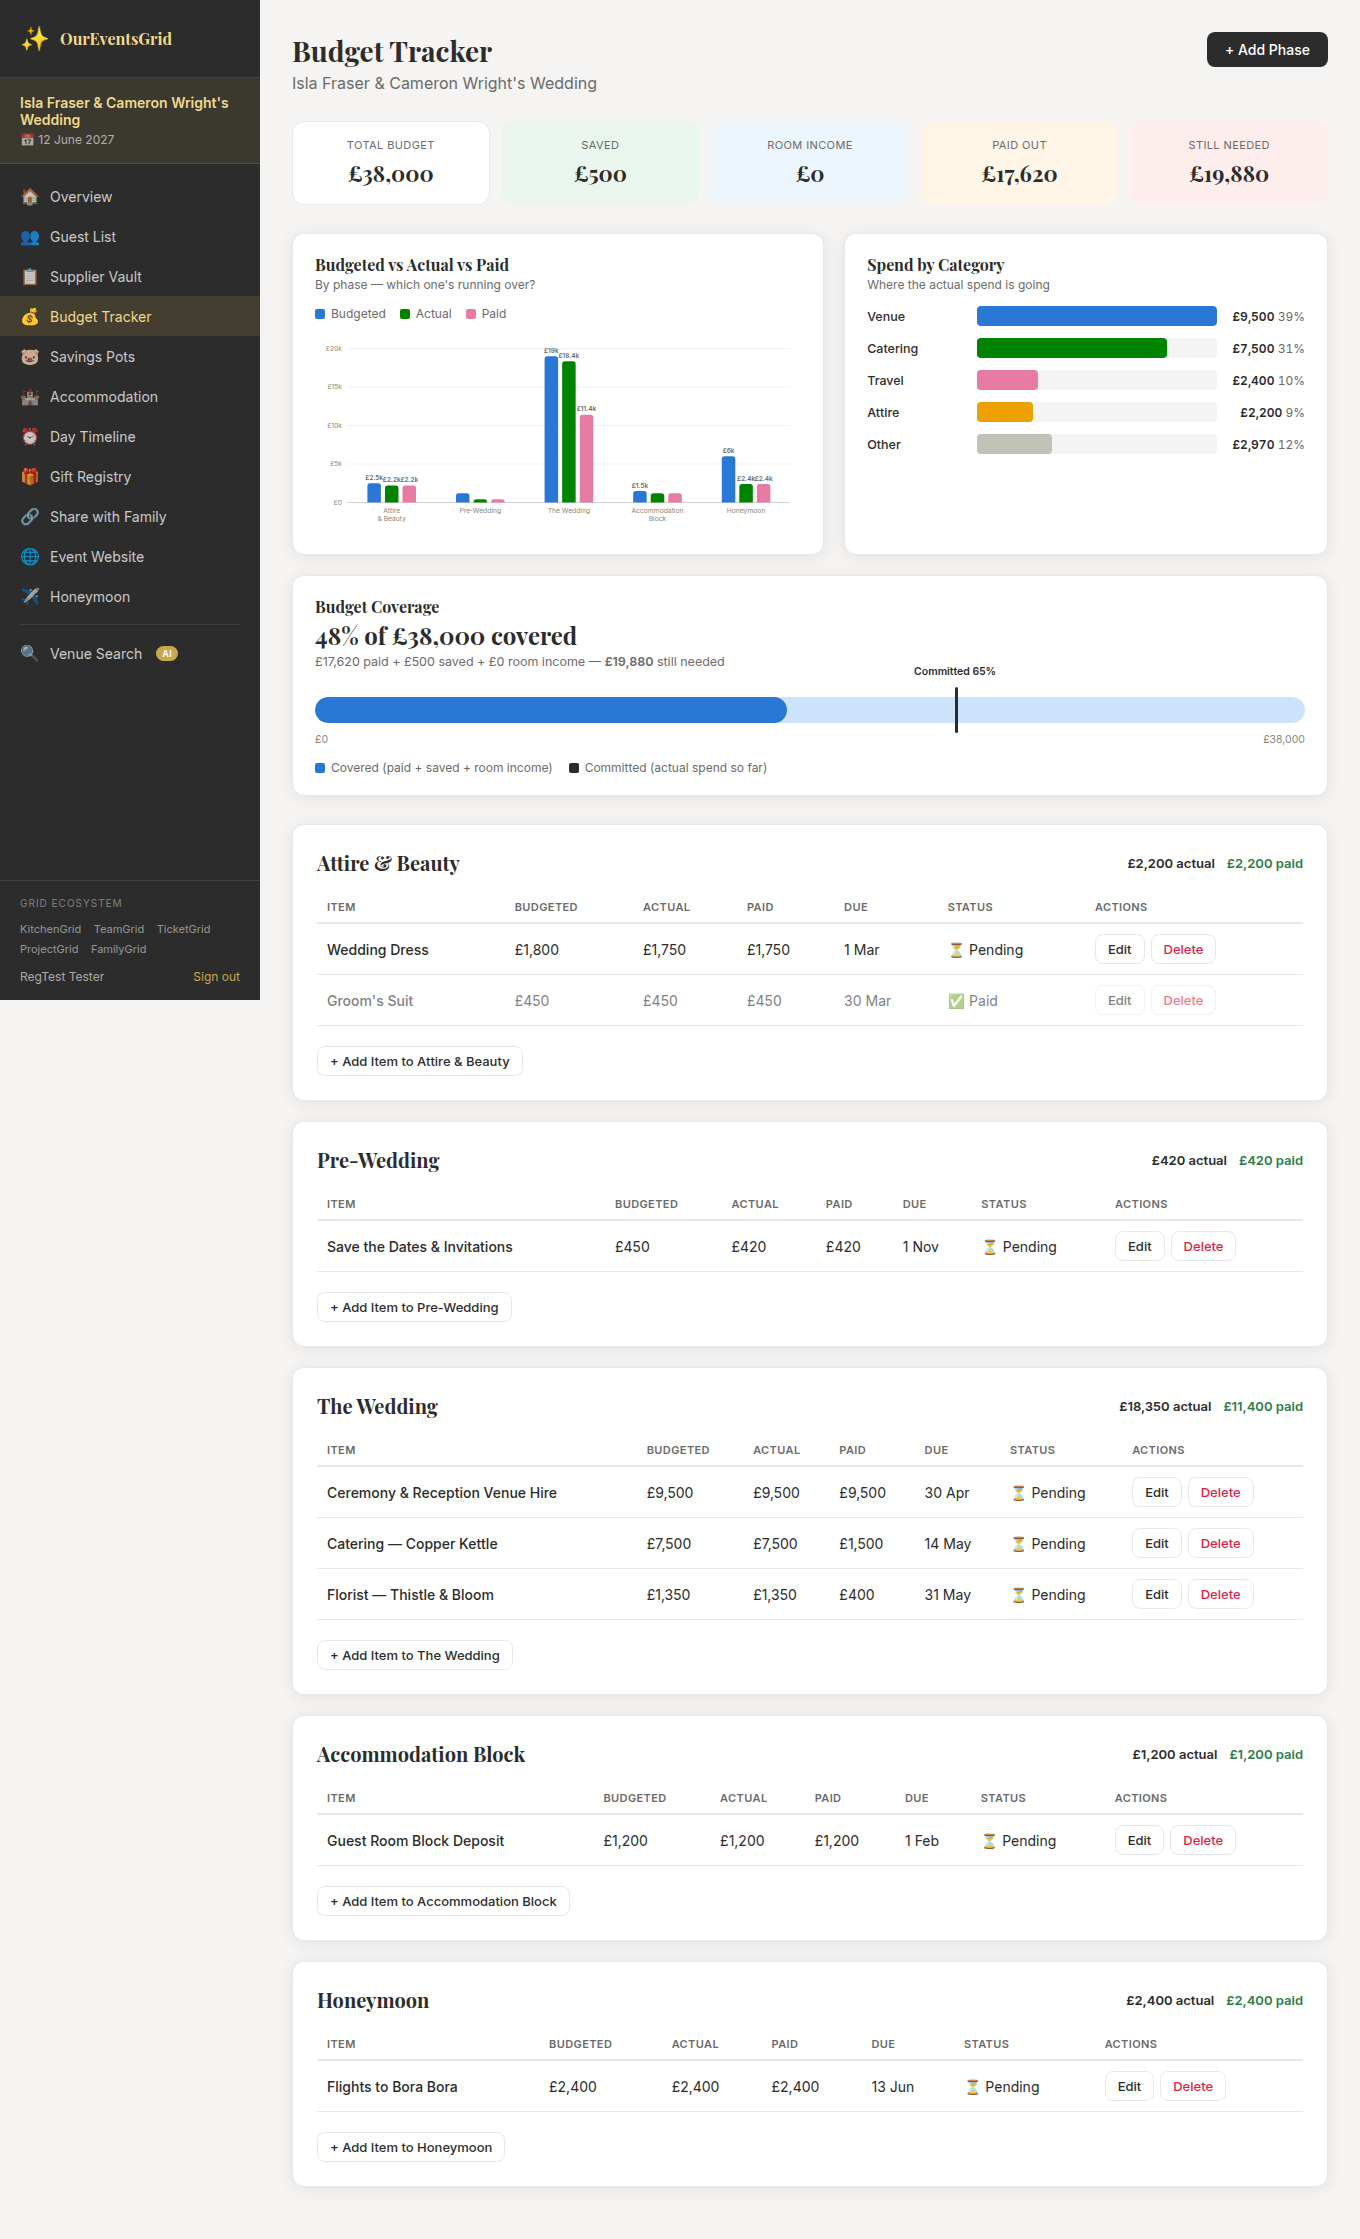This screenshot has height=2239, width=1360.
Task: Delete the Groom's Suit item
Action: 1183,1001
